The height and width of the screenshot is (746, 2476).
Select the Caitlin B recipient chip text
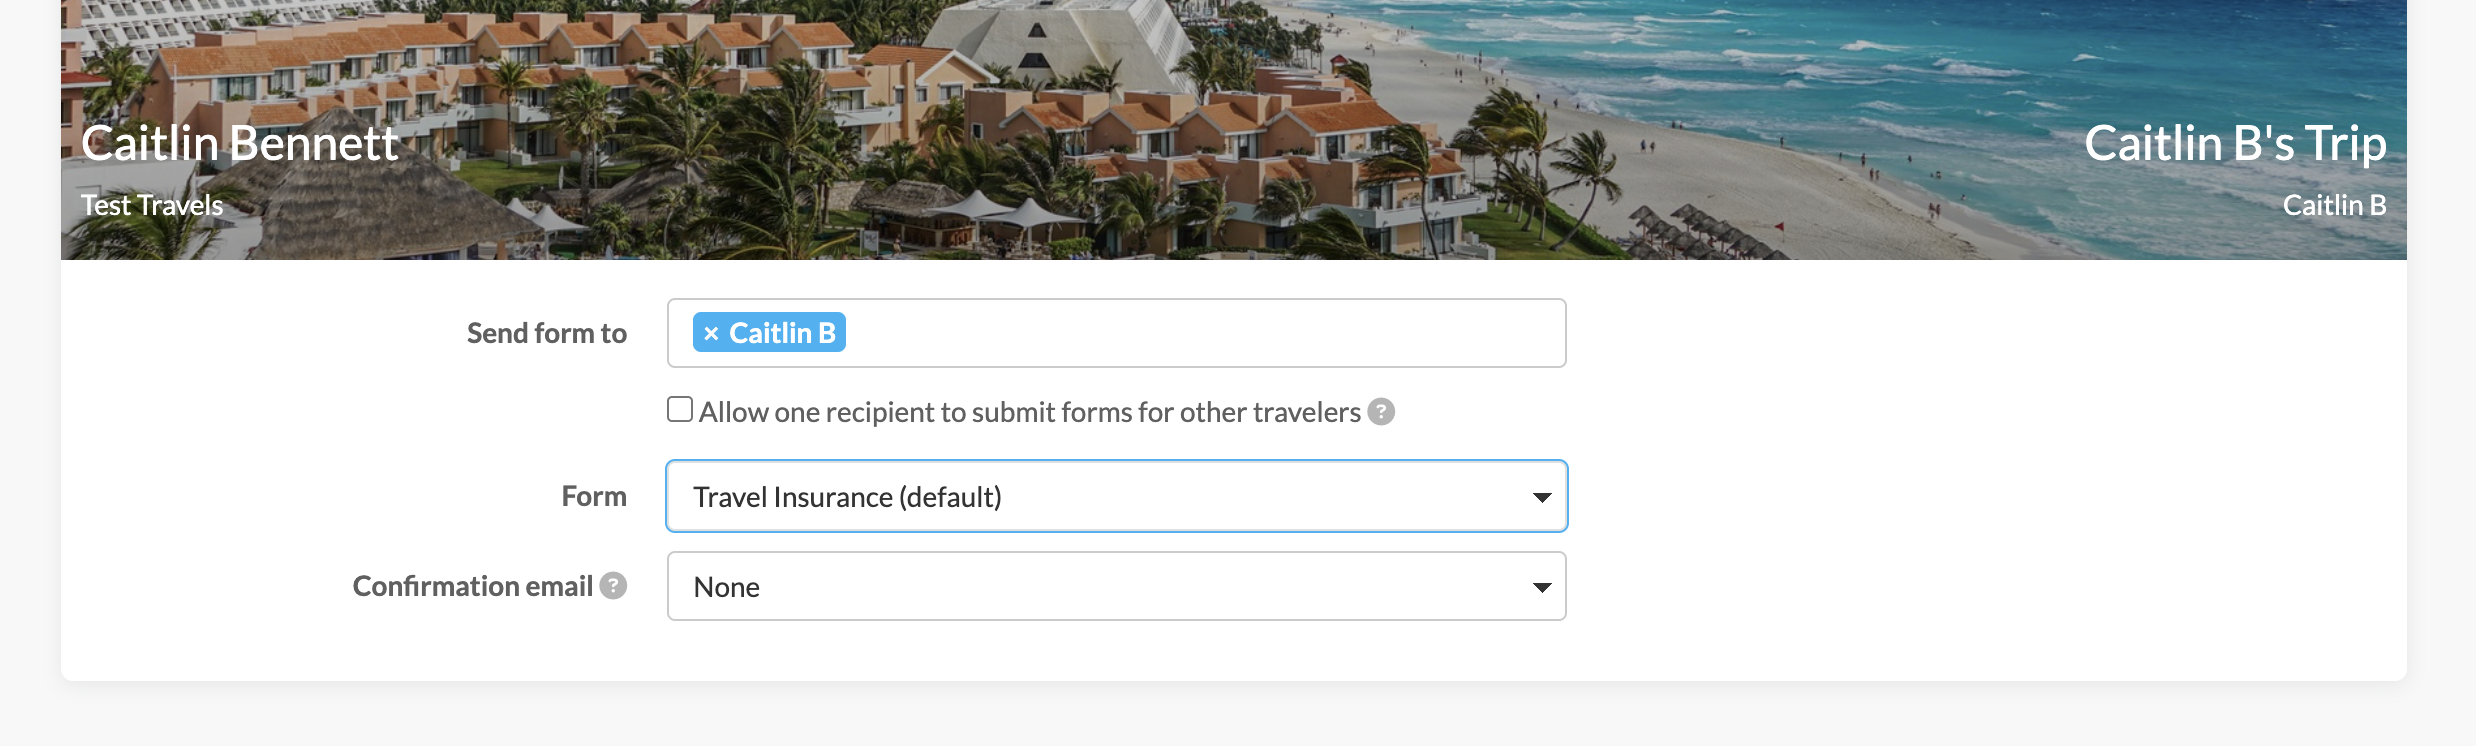pos(782,333)
